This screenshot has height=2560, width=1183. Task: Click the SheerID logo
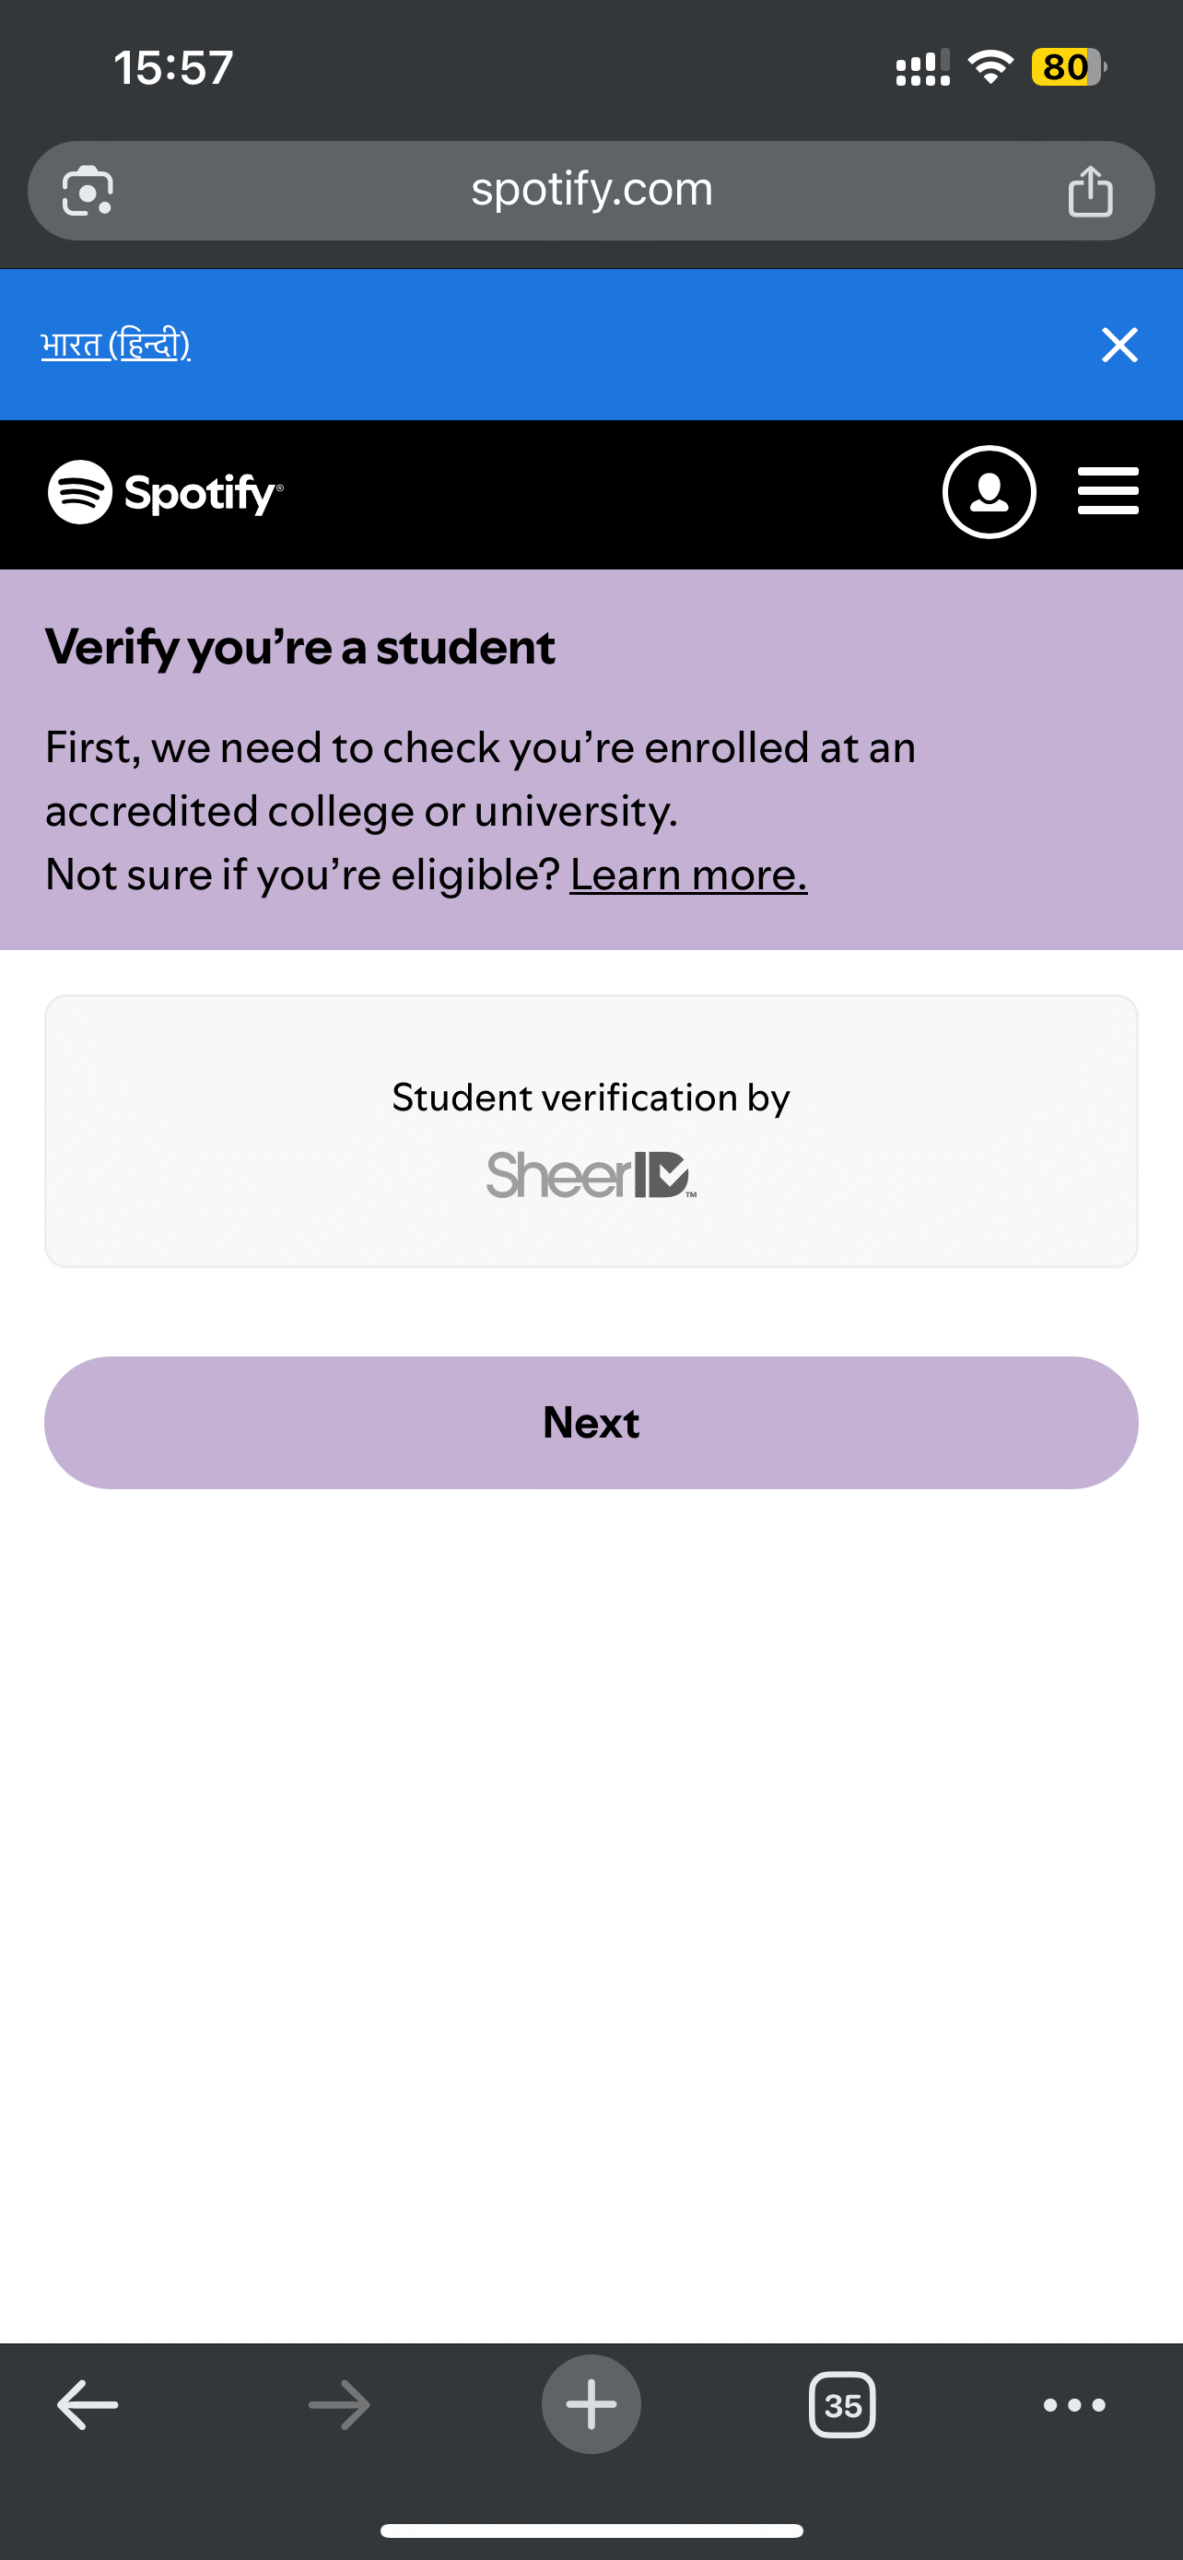(x=591, y=1174)
